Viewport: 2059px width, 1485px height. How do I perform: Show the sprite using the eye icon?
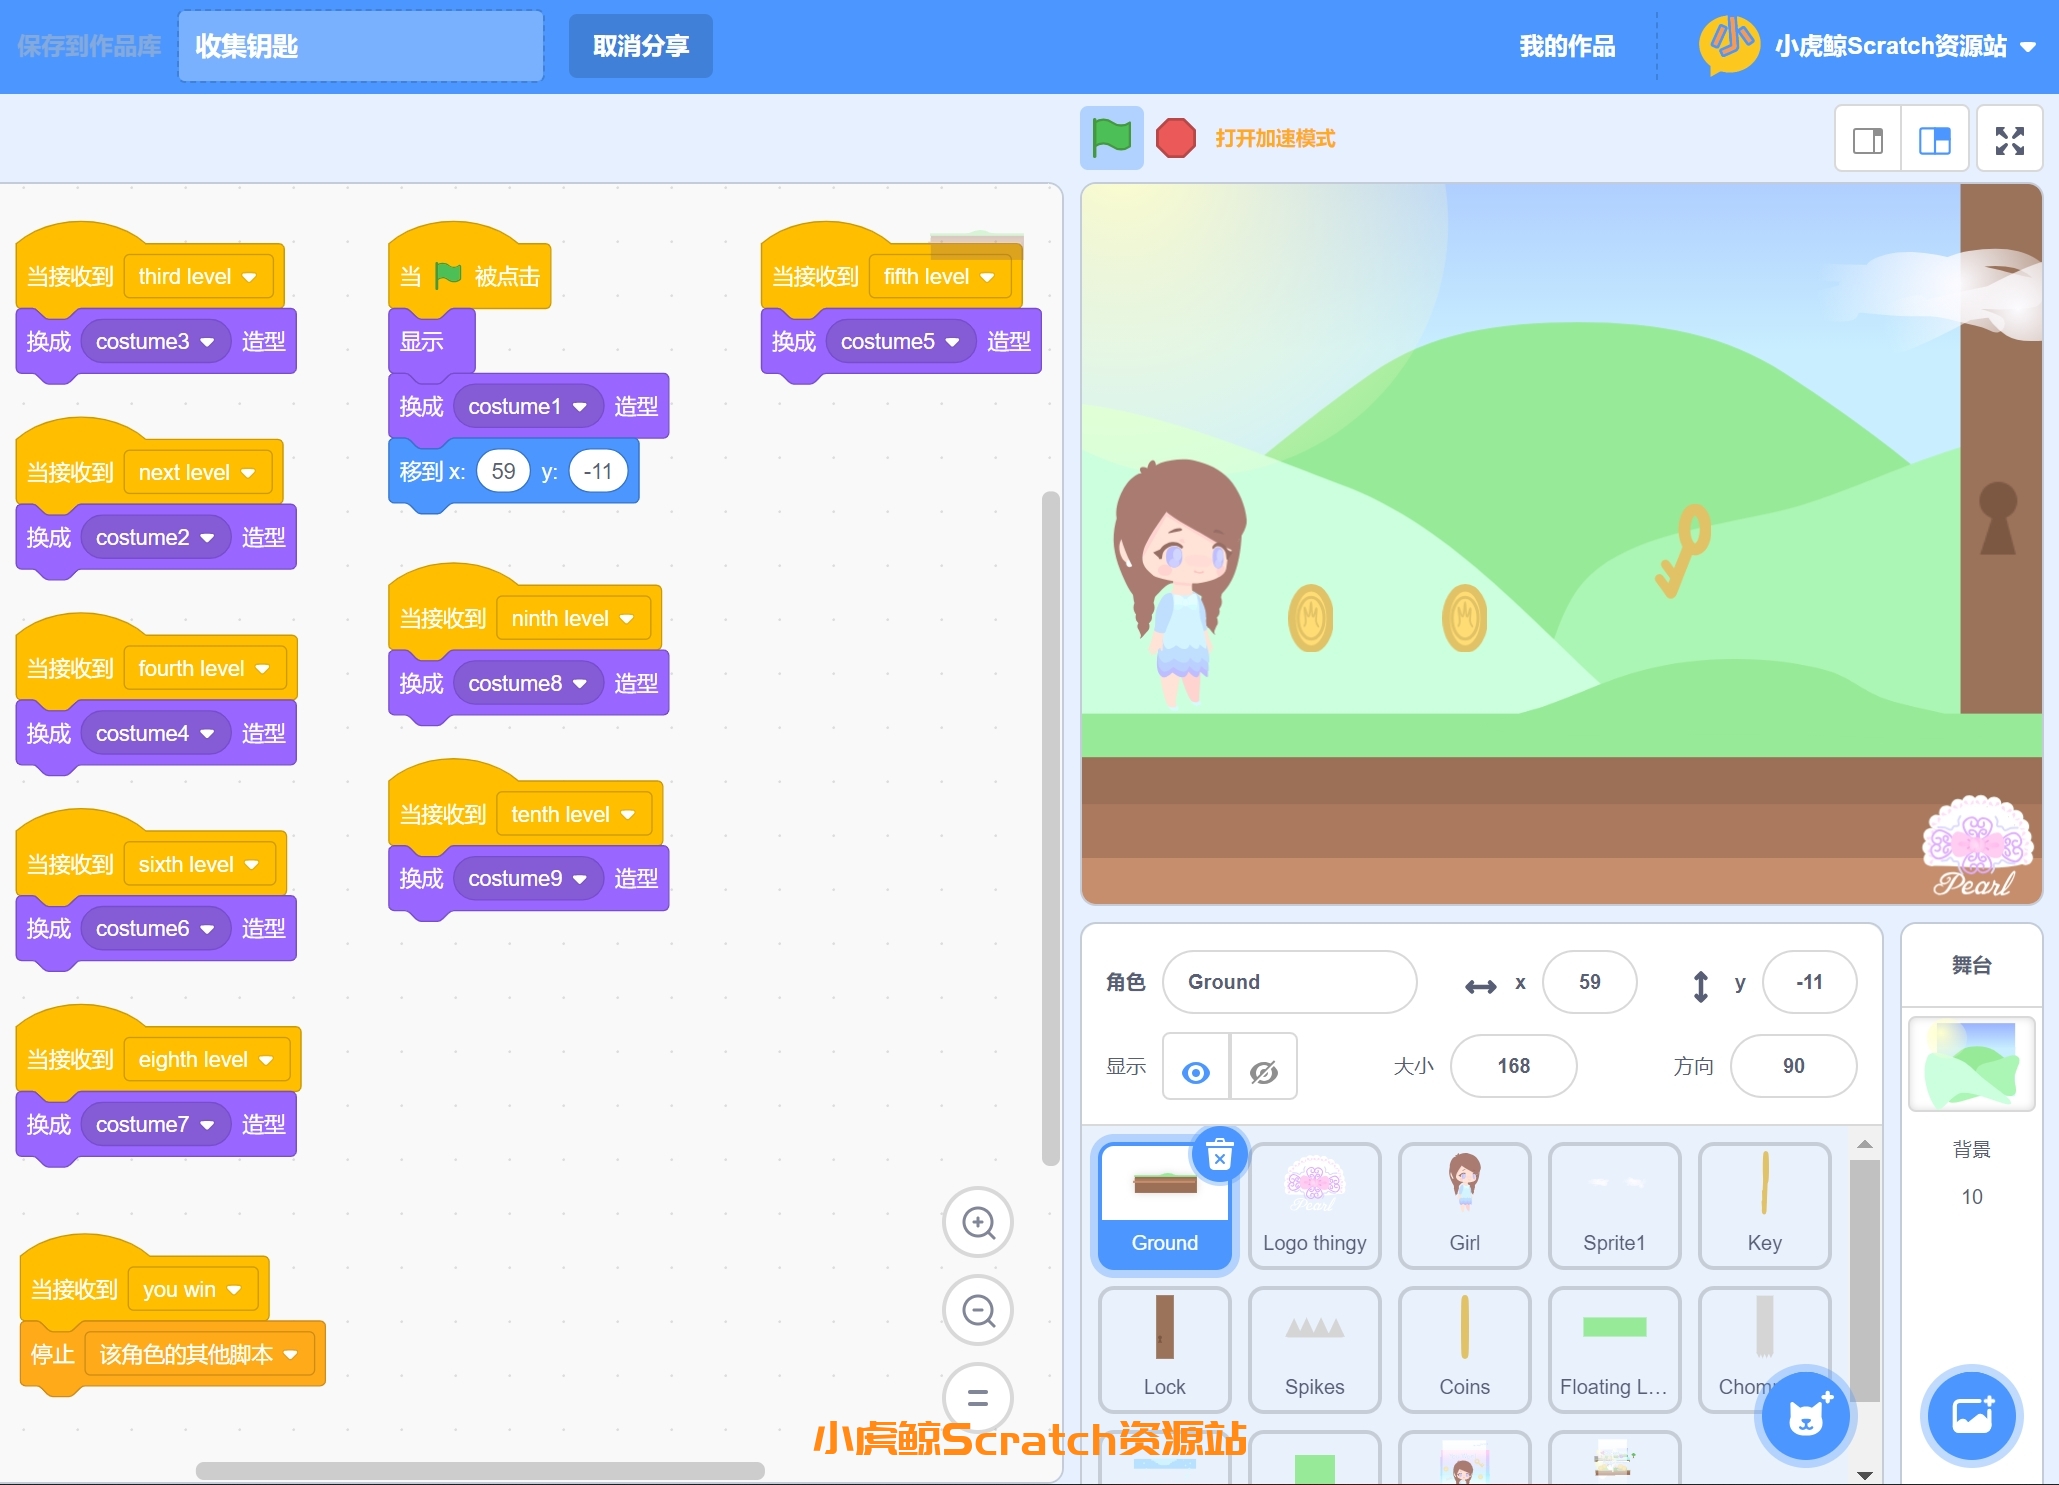pyautogui.click(x=1196, y=1066)
